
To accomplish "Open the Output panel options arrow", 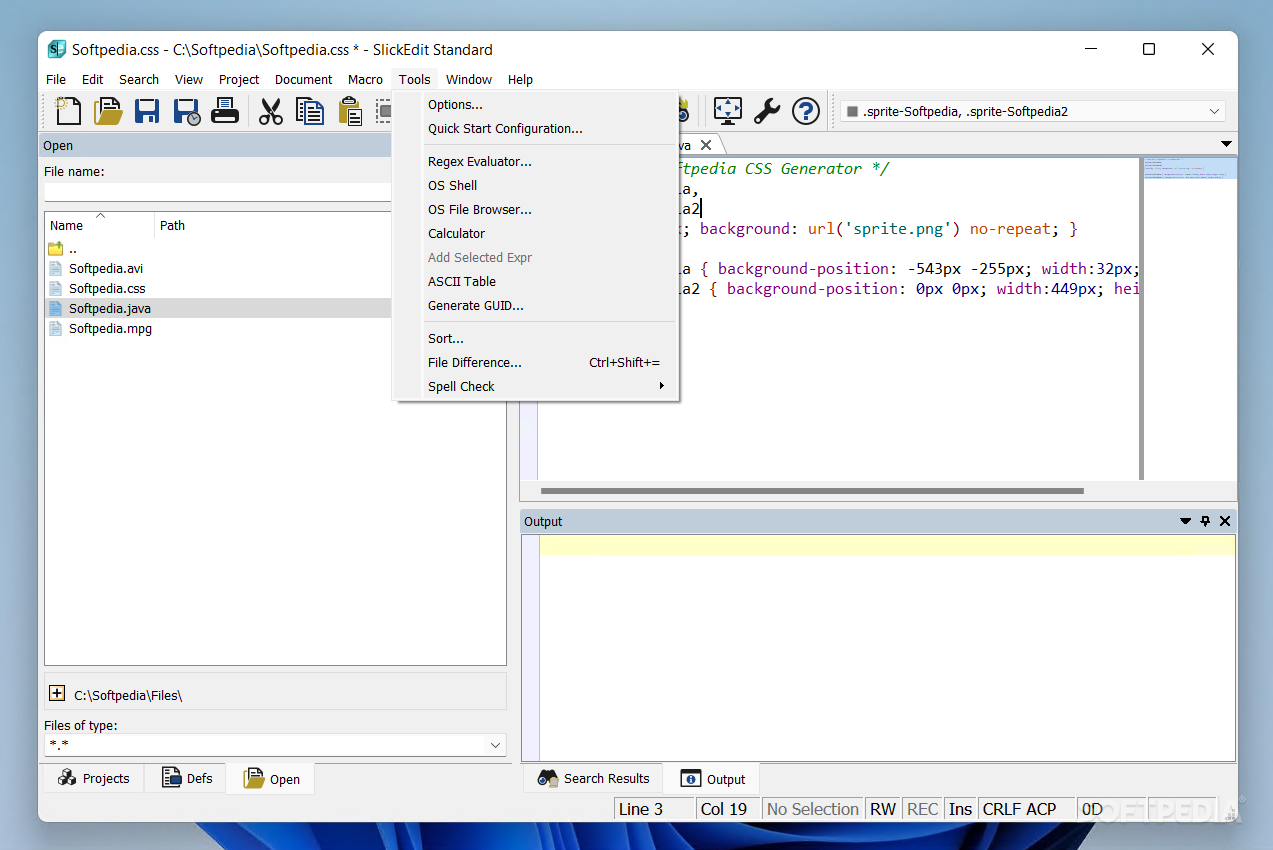I will pyautogui.click(x=1186, y=521).
